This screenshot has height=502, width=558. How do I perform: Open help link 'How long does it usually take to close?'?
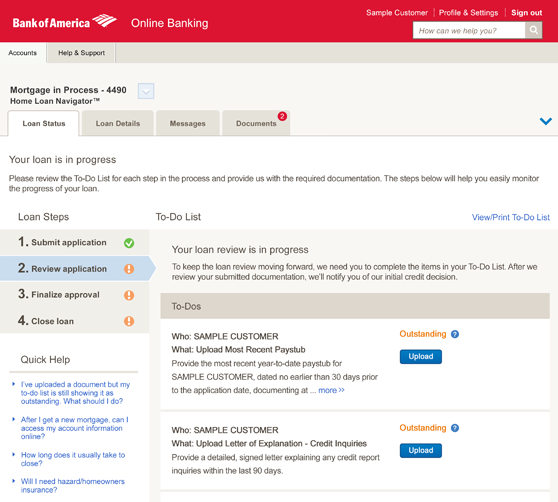(73, 459)
